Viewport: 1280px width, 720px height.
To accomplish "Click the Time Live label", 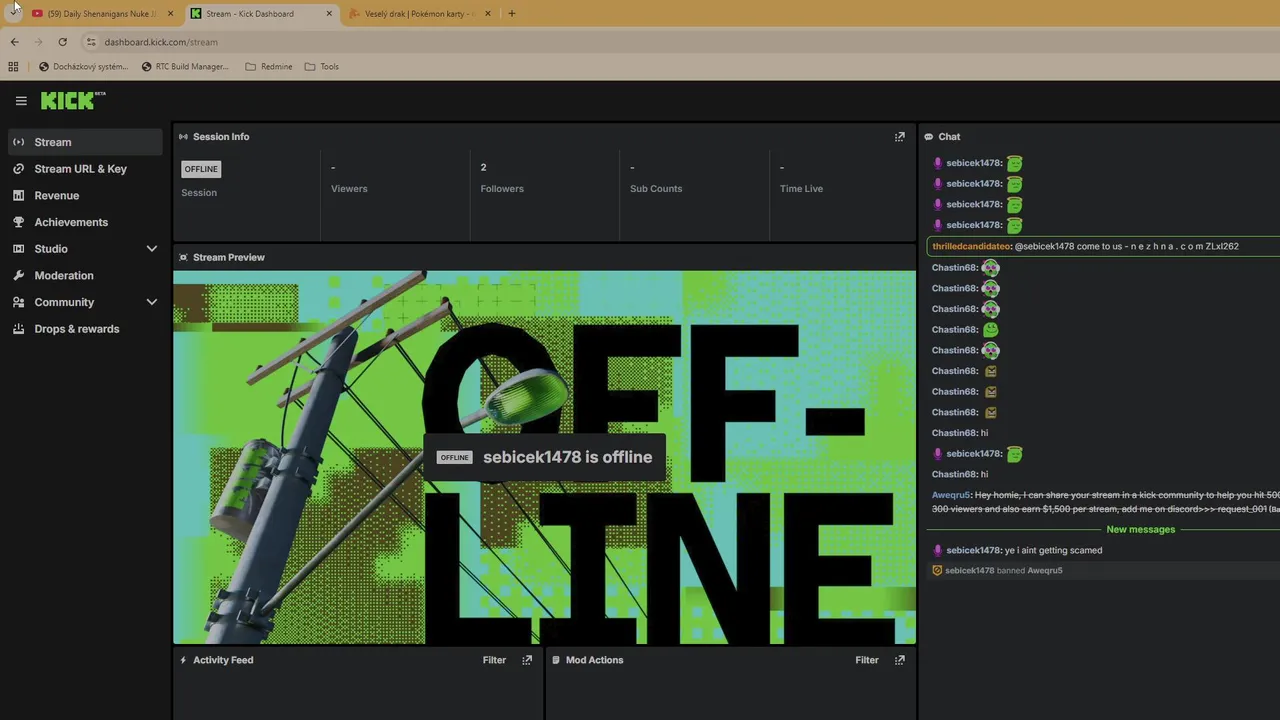I will coord(801,188).
